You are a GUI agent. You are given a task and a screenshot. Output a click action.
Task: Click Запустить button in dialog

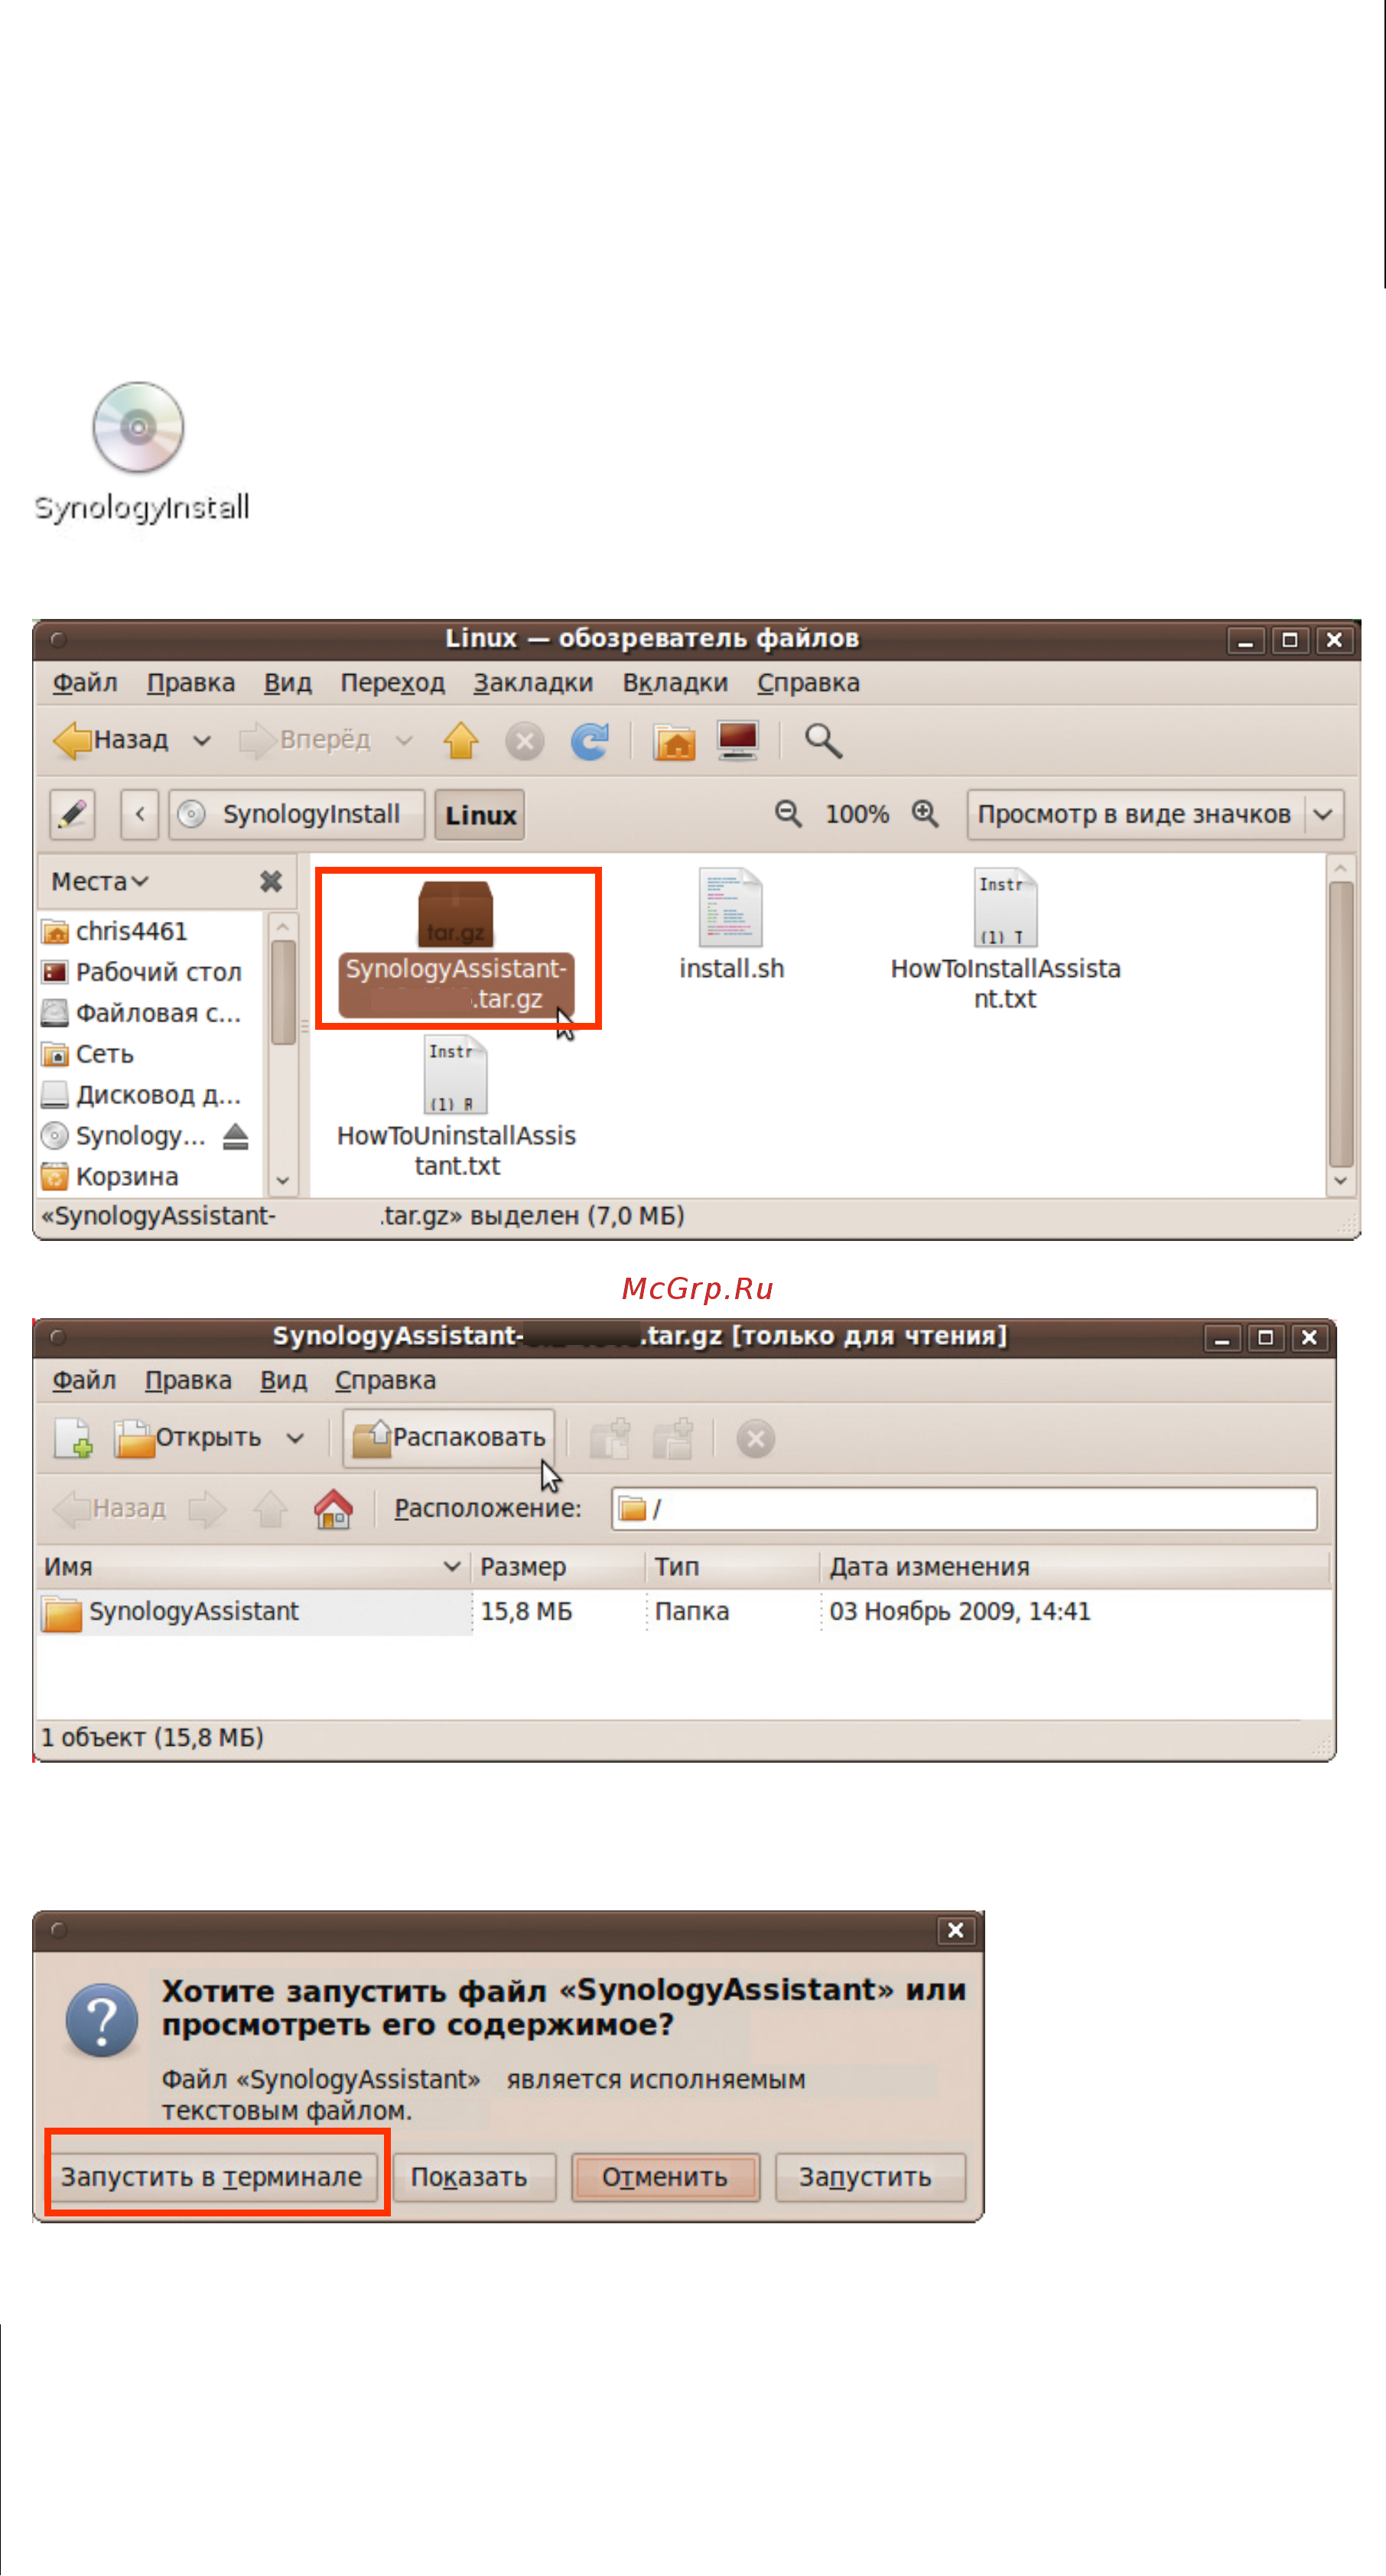pyautogui.click(x=870, y=2177)
